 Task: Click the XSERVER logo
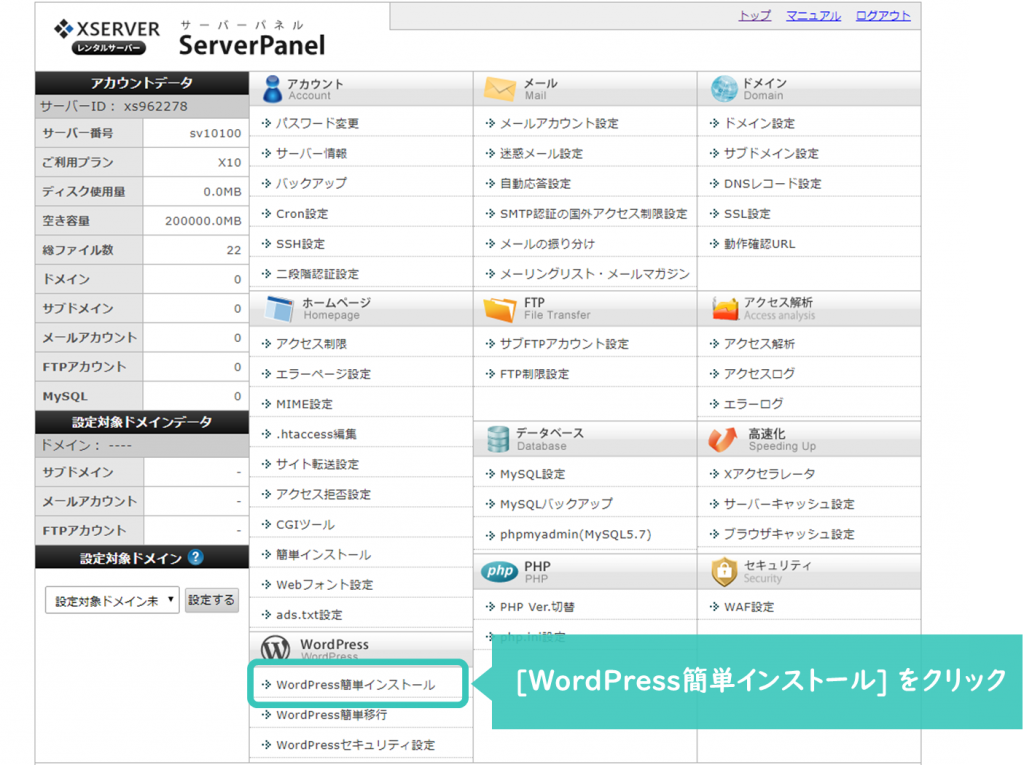107,37
